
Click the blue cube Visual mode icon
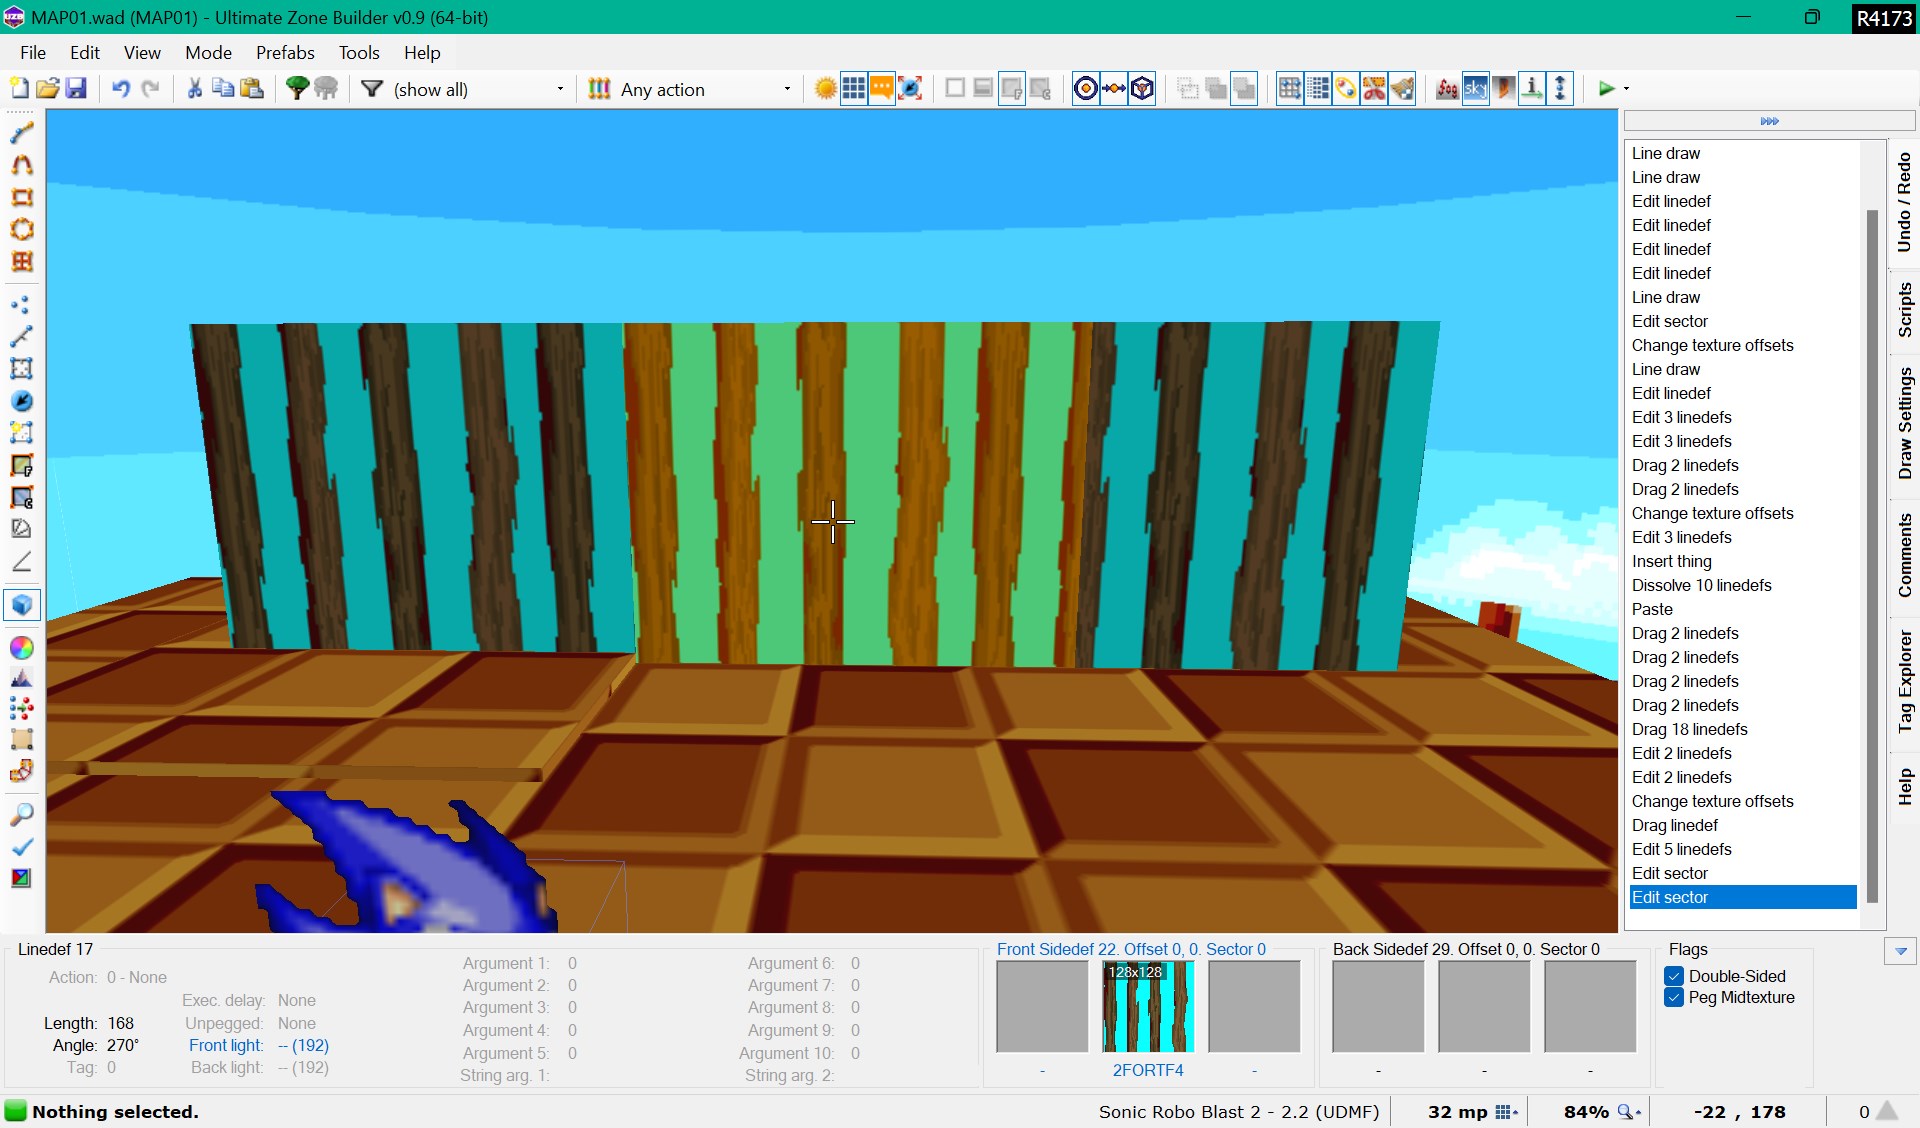tap(21, 605)
